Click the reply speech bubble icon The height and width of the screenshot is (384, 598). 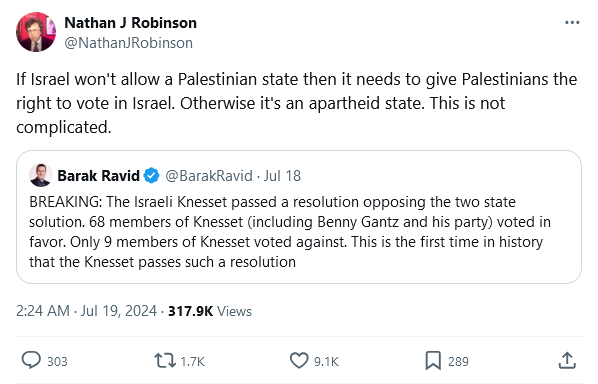tap(31, 360)
